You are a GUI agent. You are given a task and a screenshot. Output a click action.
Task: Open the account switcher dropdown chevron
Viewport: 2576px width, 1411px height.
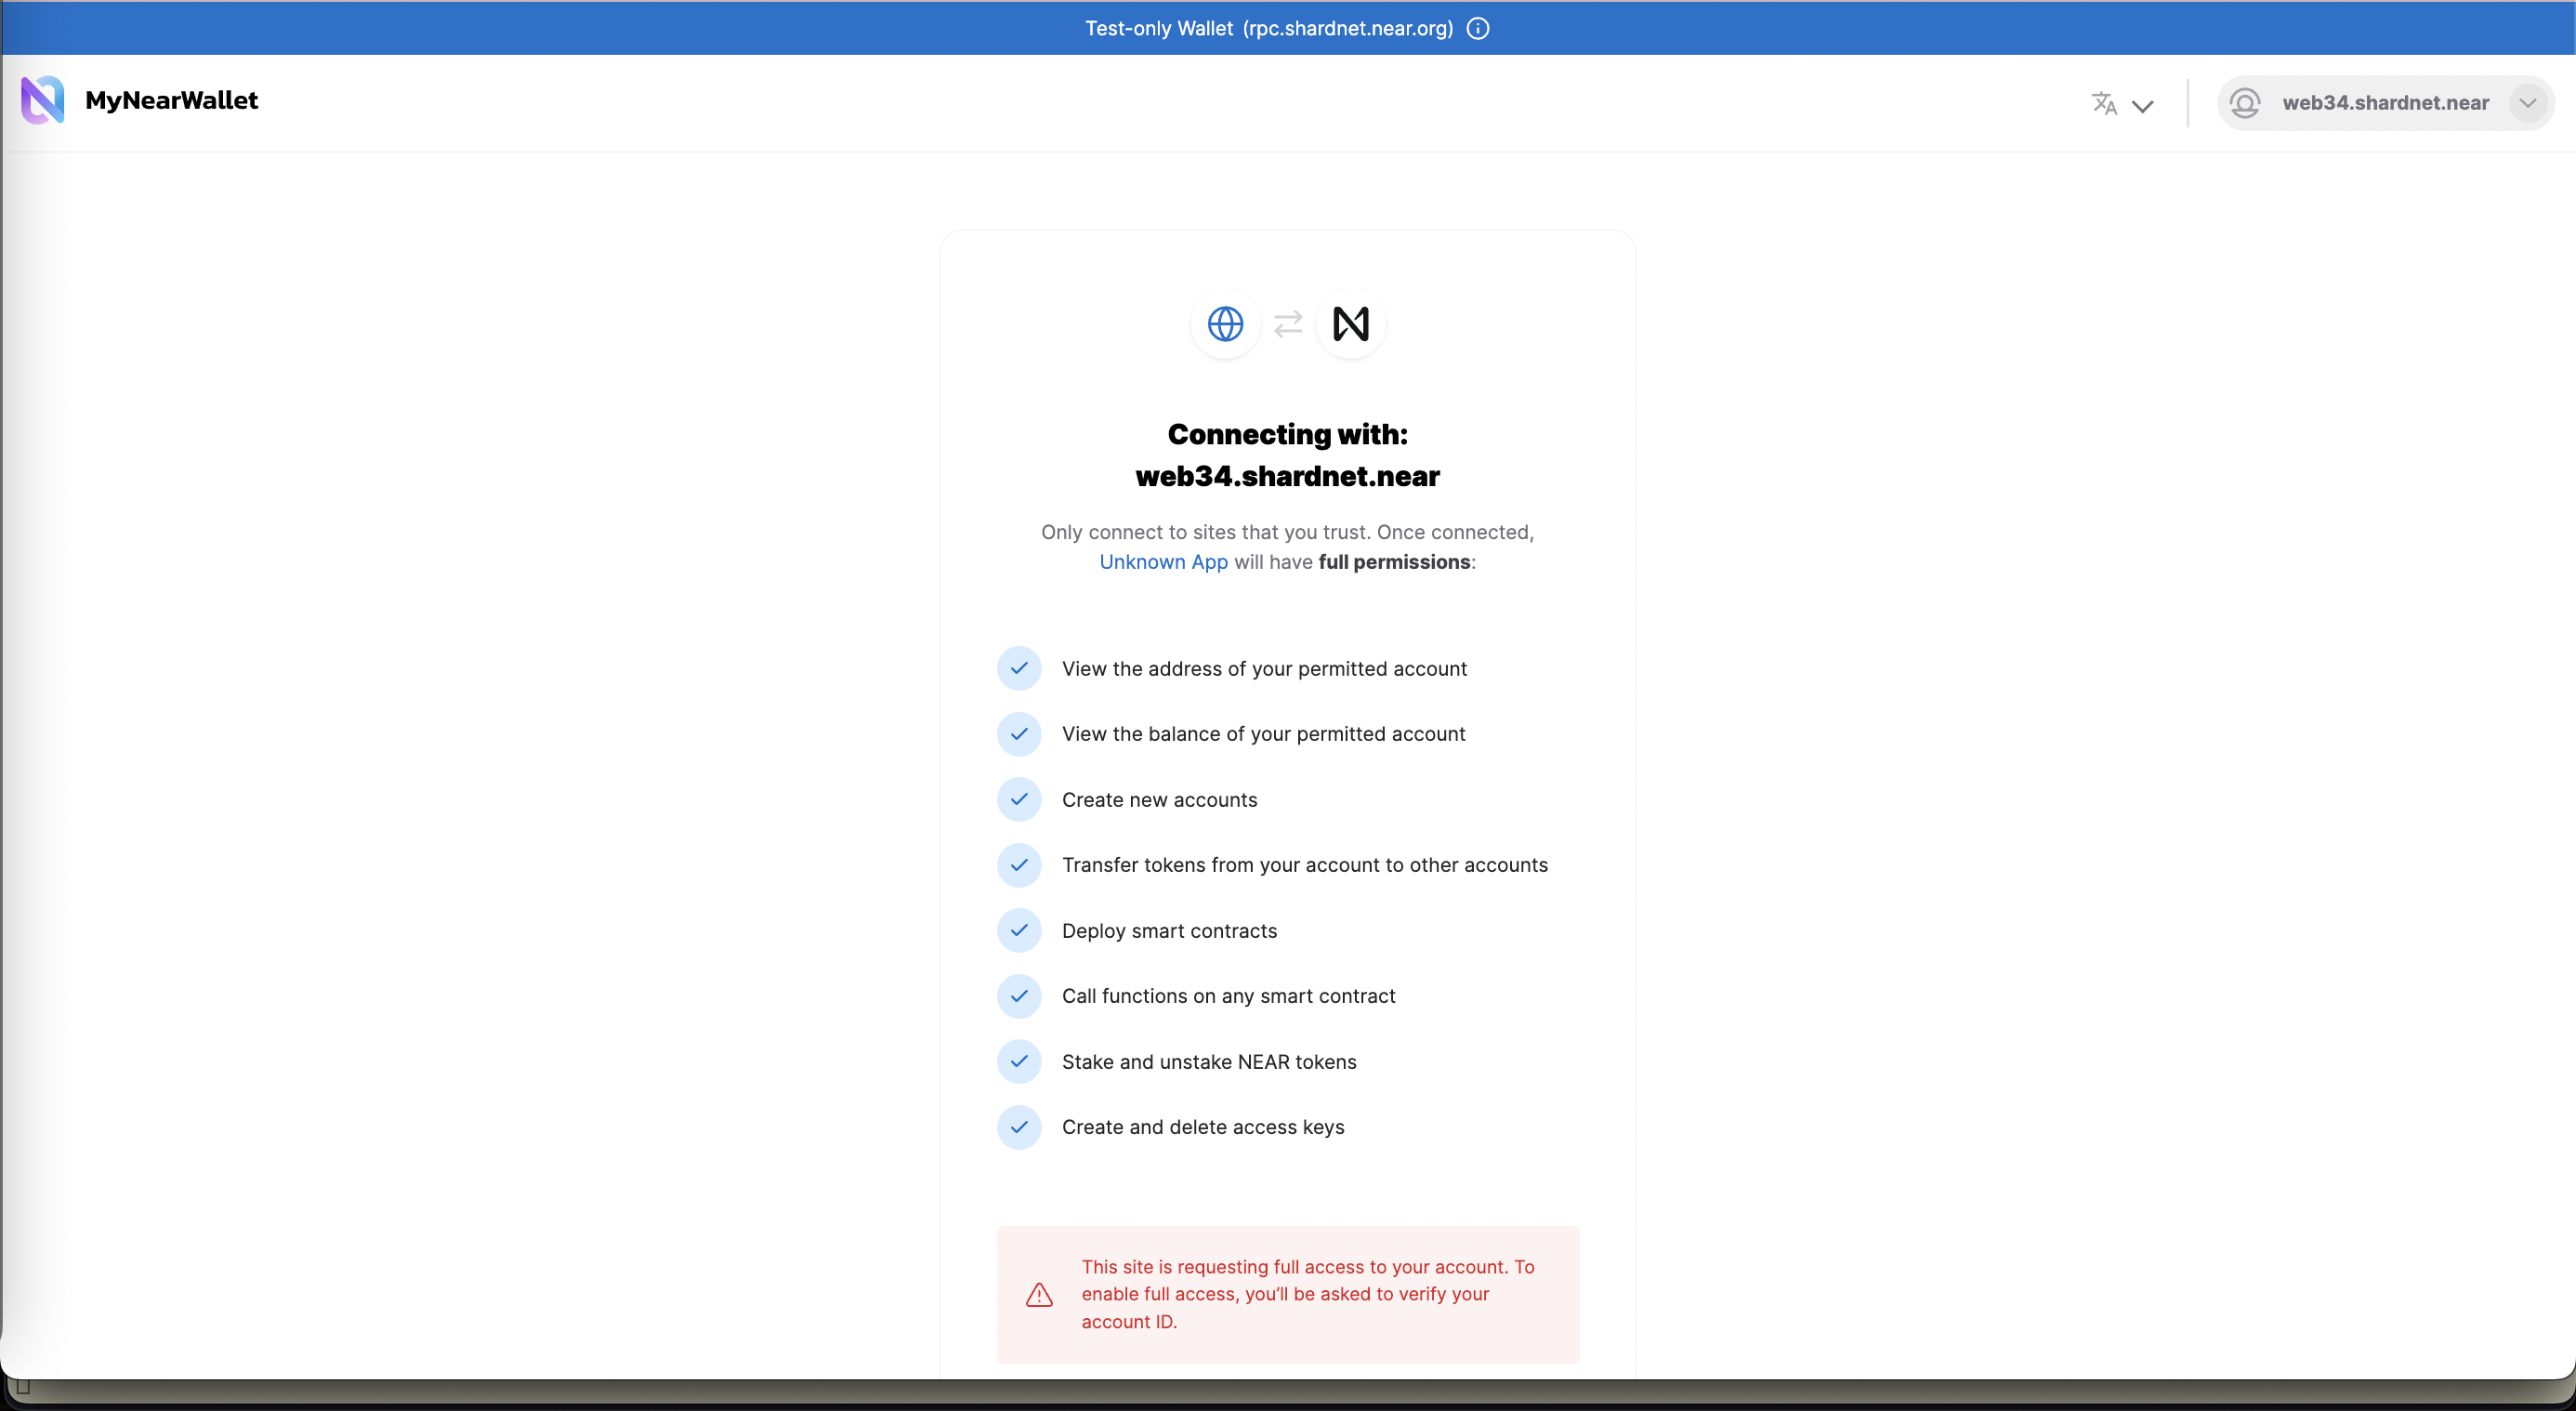(2529, 102)
